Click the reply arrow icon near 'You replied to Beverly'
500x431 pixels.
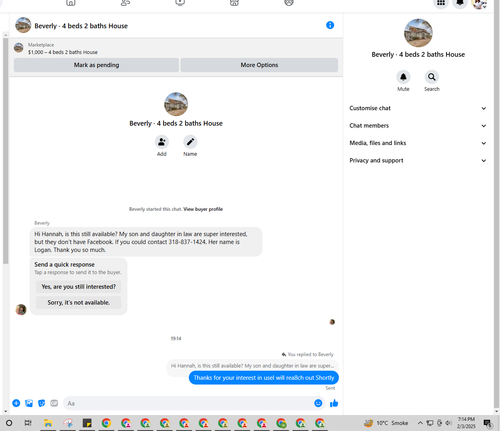(284, 354)
